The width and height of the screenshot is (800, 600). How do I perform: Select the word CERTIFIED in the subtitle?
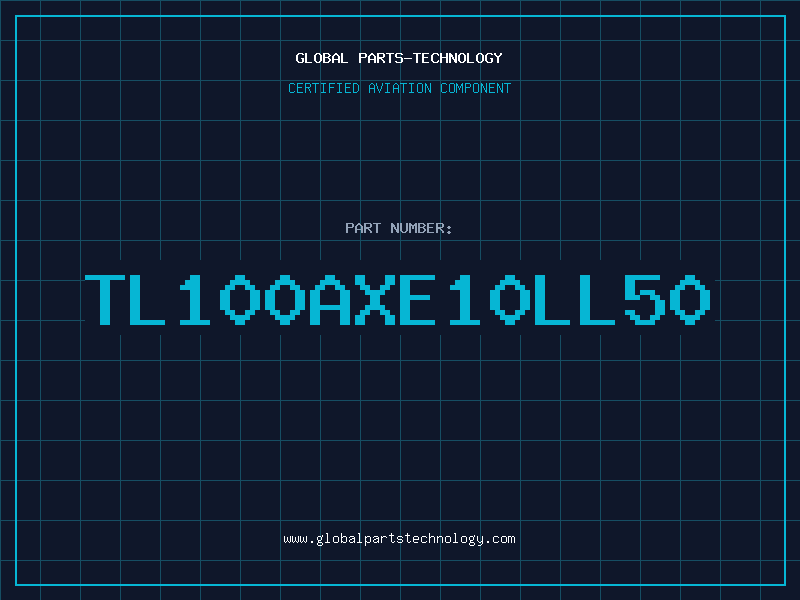pos(324,88)
